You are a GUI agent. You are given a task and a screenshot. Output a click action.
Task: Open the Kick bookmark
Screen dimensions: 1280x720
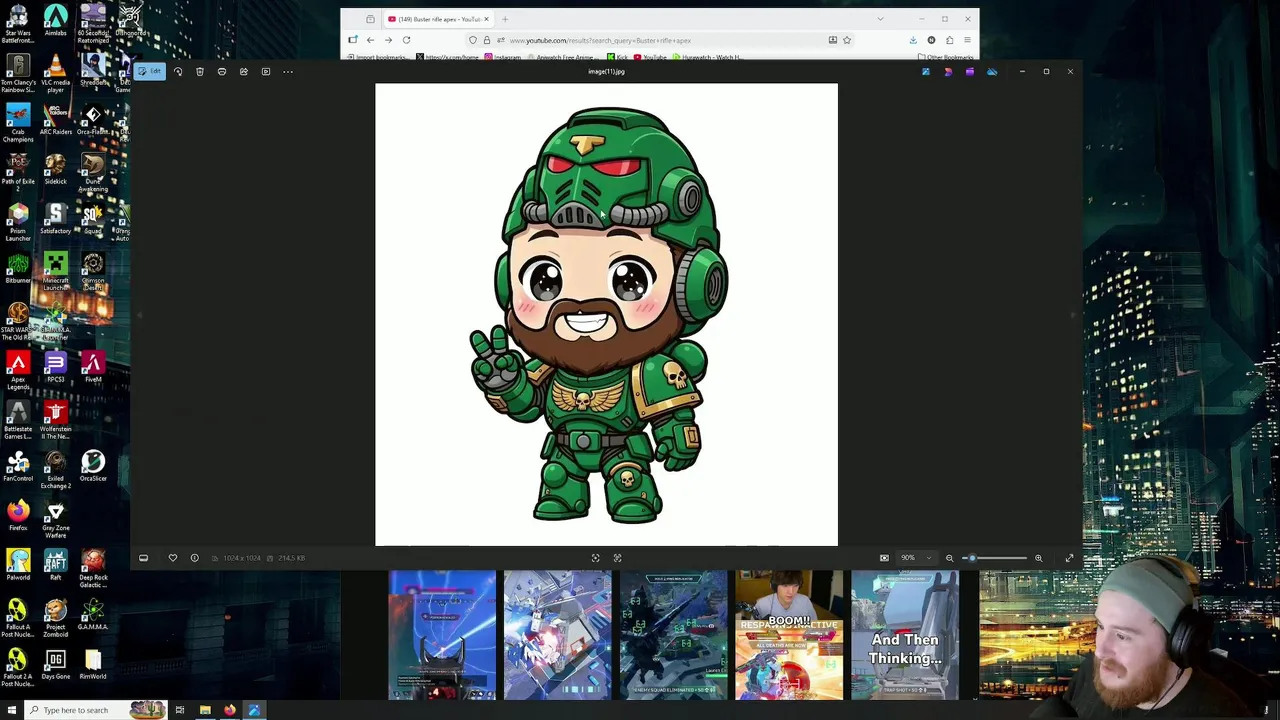click(x=617, y=57)
